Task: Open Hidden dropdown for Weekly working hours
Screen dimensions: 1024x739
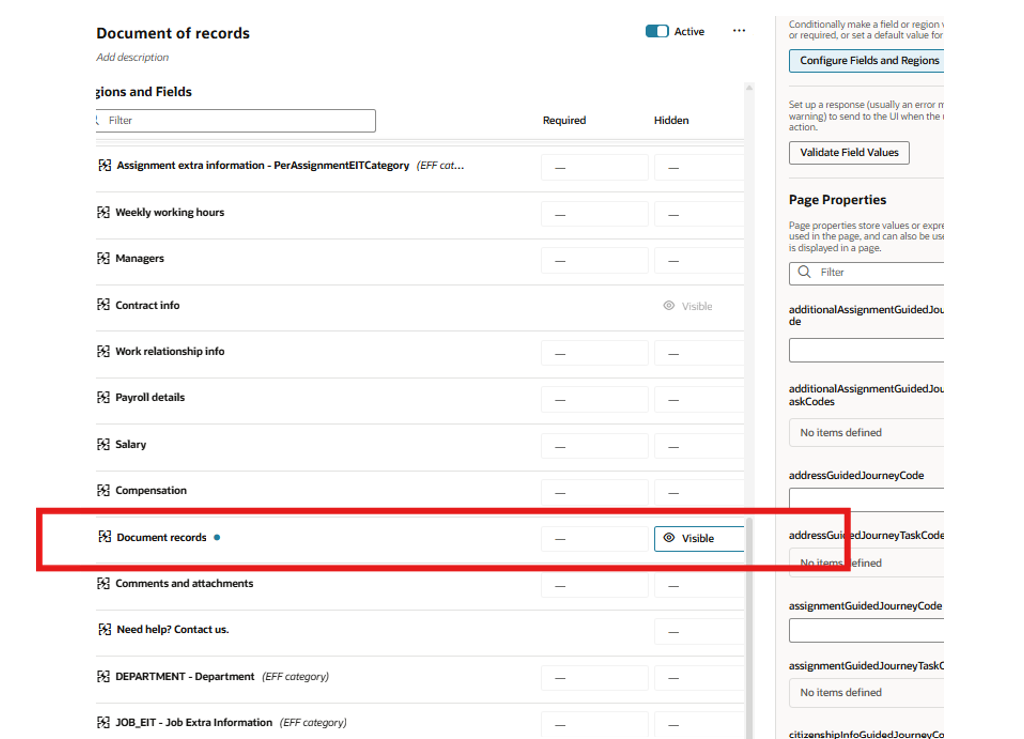Action: coord(699,214)
